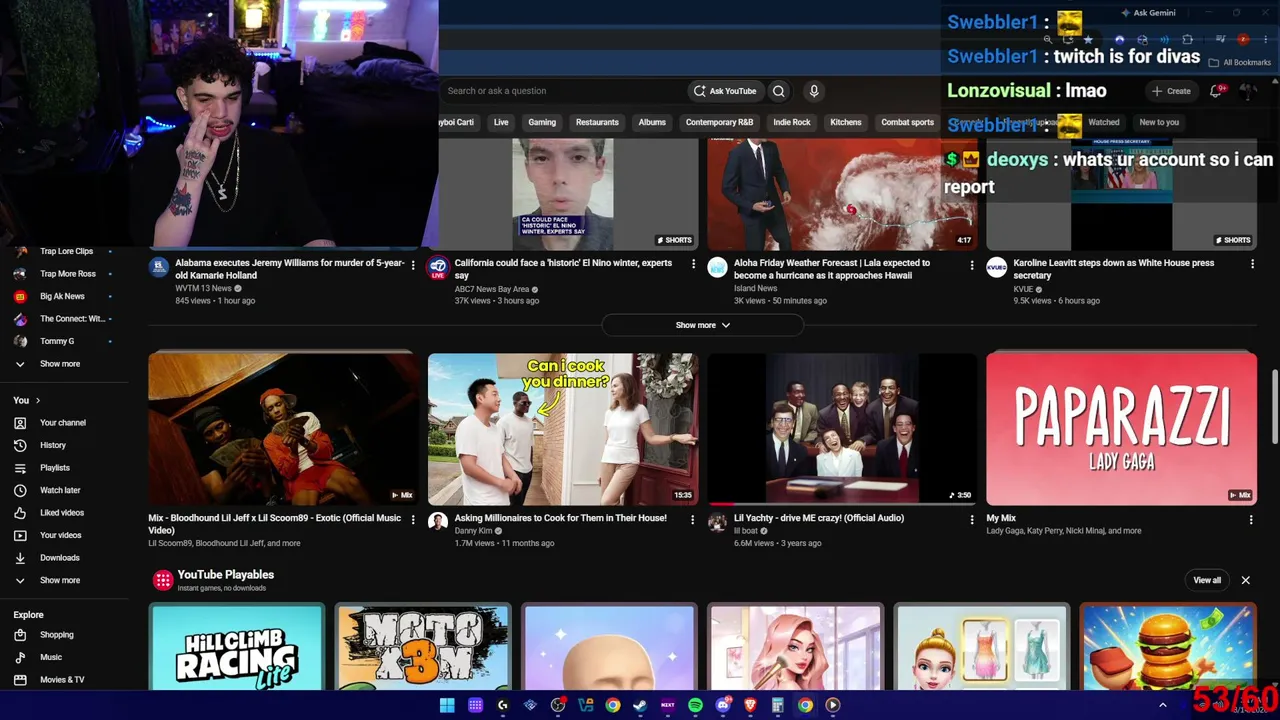The image size is (1280, 720).
Task: Open watch History from sidebar
Action: point(52,445)
